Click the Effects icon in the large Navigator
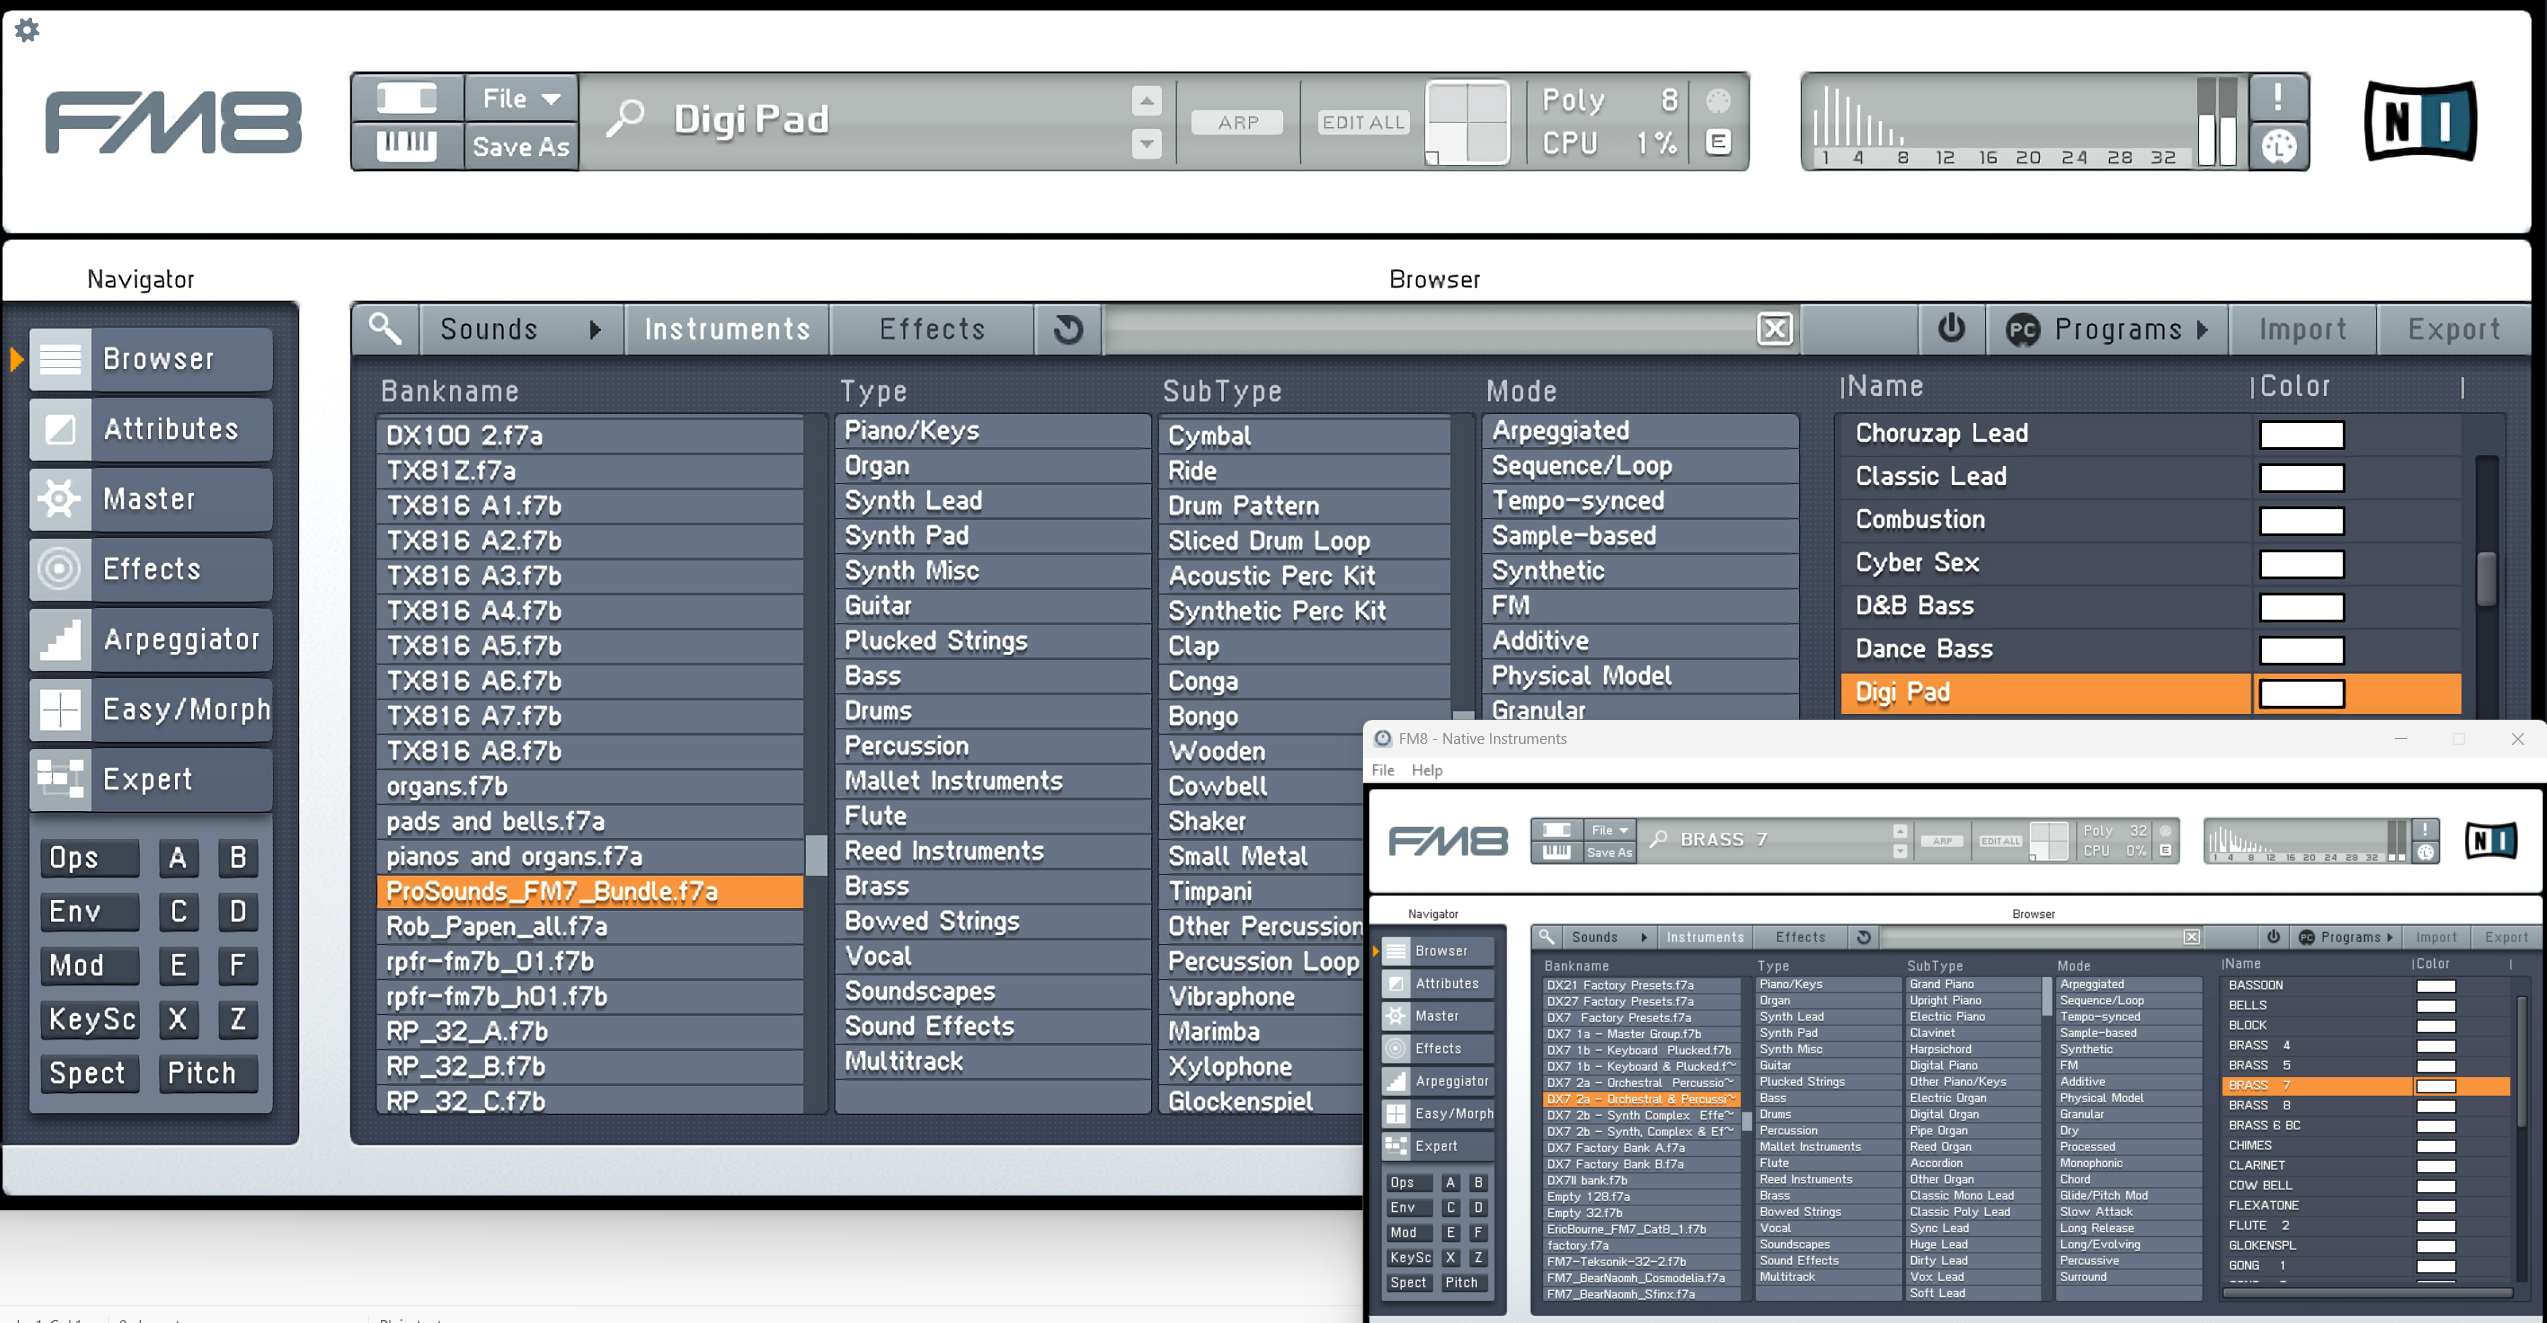This screenshot has width=2547, height=1323. pos(61,569)
